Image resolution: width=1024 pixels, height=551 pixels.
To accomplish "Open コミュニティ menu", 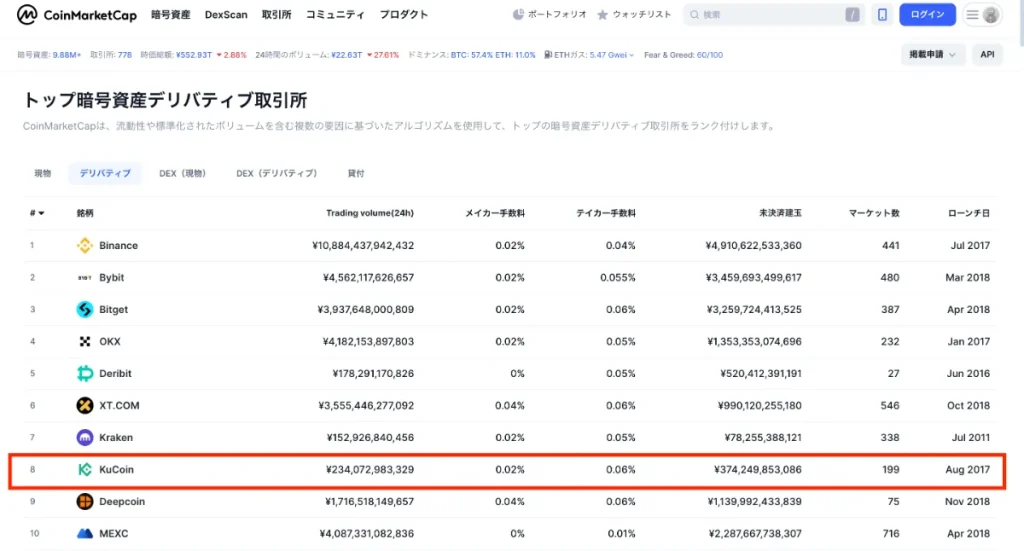I will pyautogui.click(x=335, y=14).
